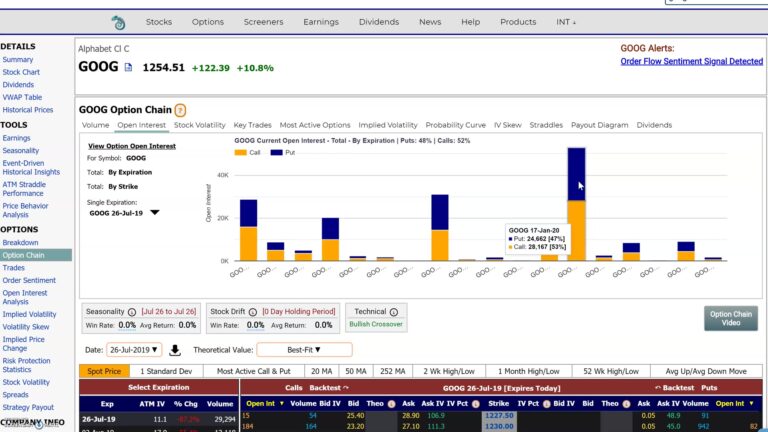Select the 2 Wk High/Low toggle

coord(449,371)
